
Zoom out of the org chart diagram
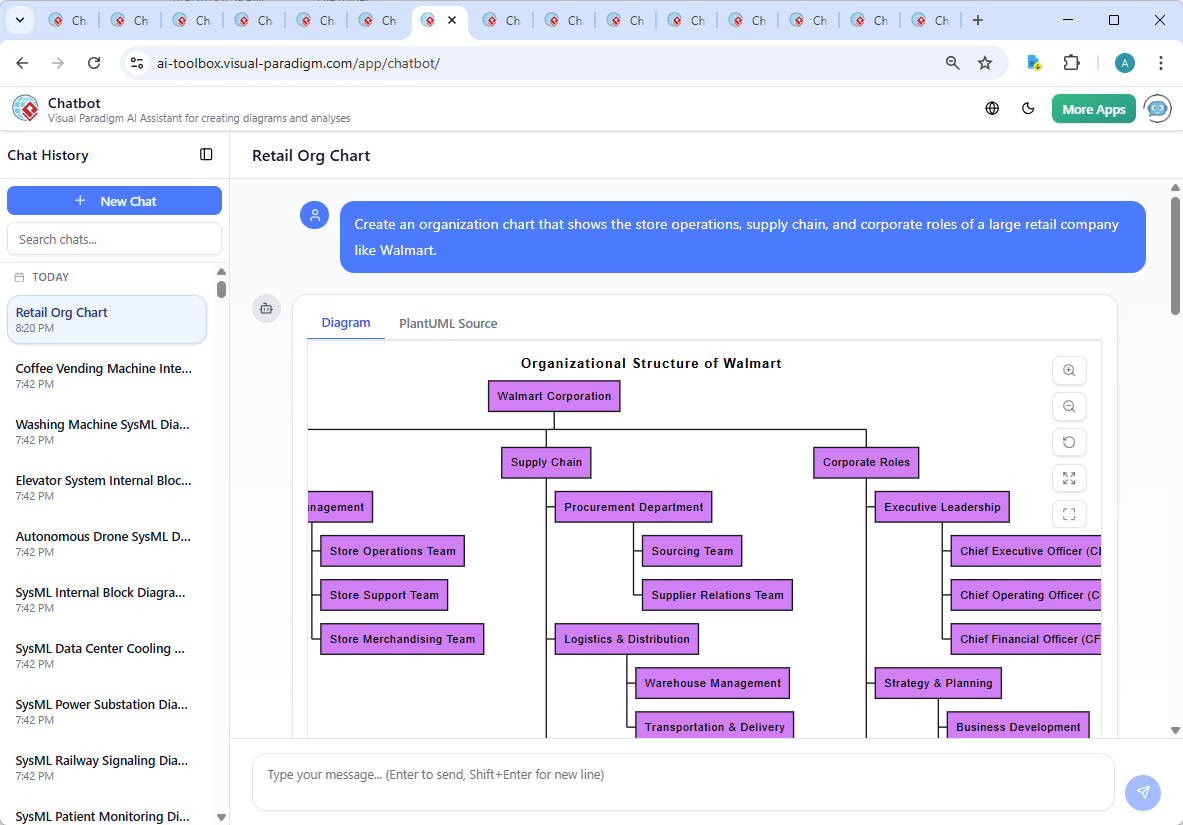point(1069,406)
